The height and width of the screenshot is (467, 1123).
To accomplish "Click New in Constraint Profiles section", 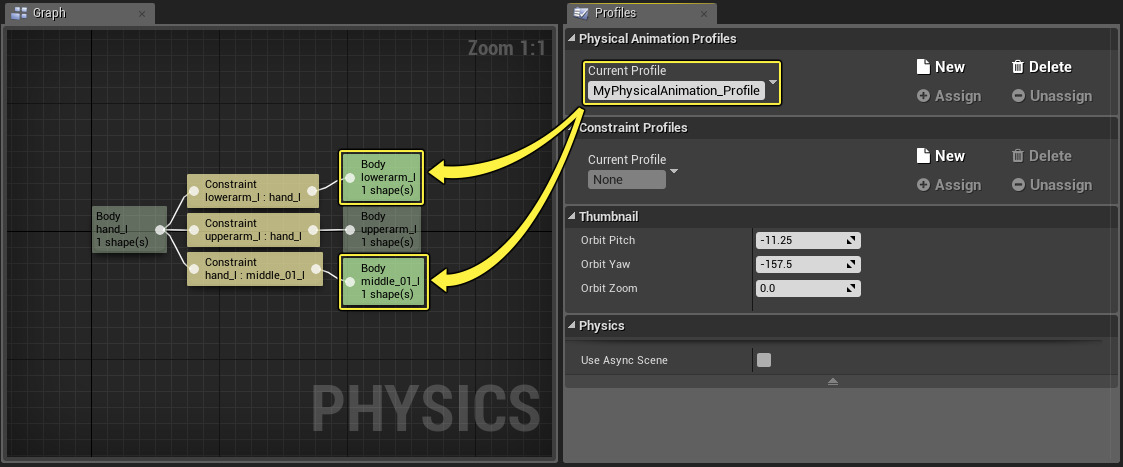I will click(x=940, y=156).
